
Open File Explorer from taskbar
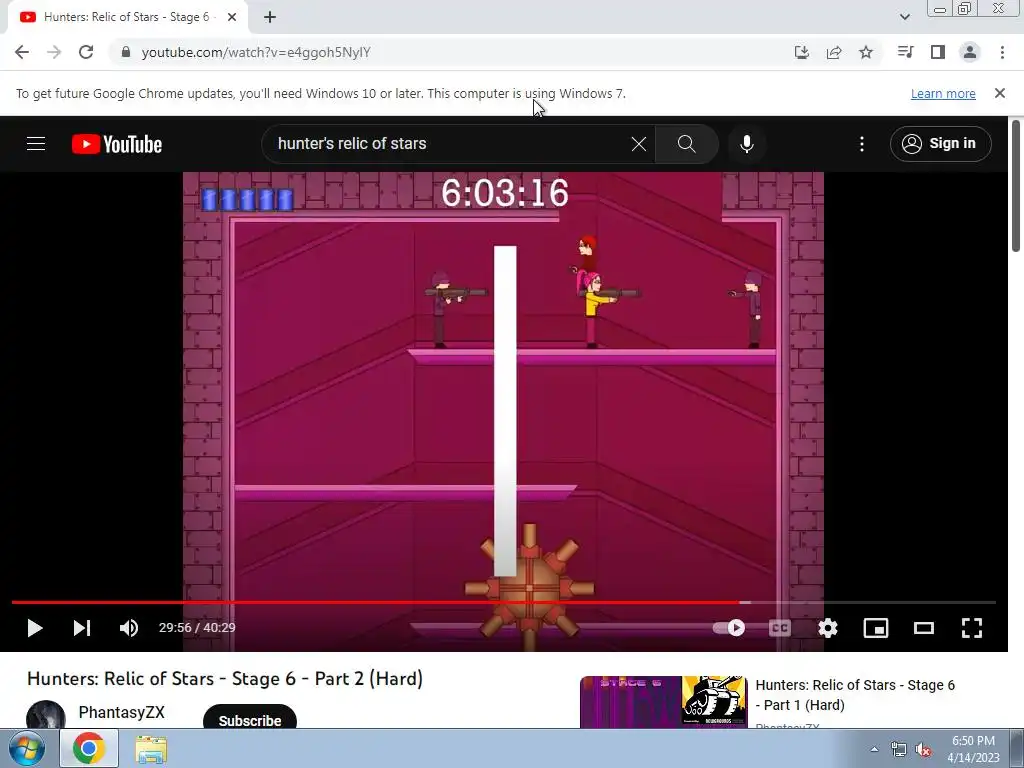coord(151,749)
